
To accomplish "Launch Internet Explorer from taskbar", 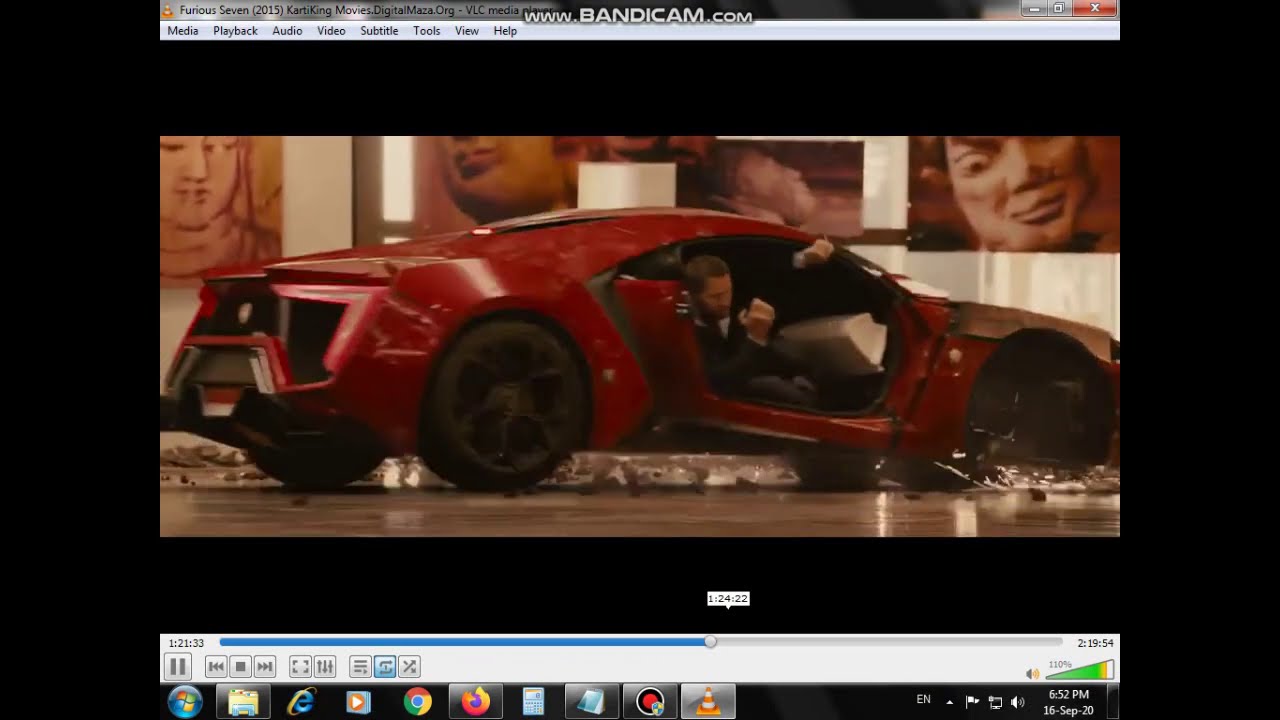I will pyautogui.click(x=301, y=702).
